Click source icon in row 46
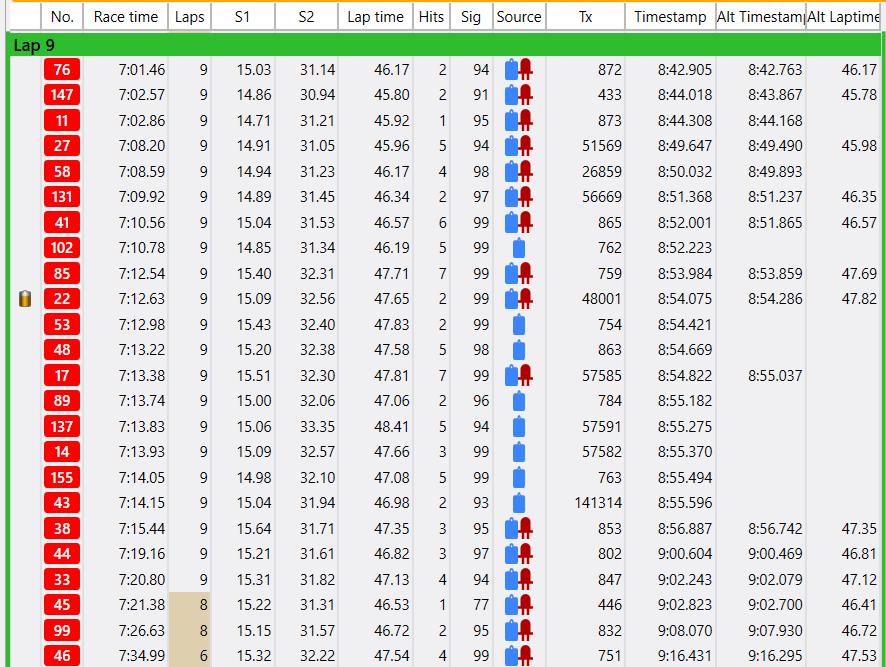Viewport: 886px width, 667px height. [x=519, y=656]
